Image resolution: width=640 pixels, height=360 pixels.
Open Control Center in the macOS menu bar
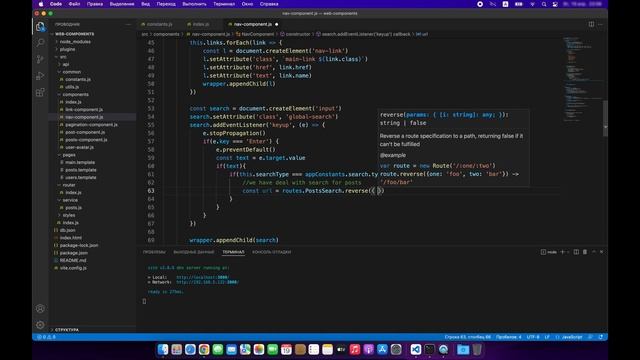click(x=555, y=4)
